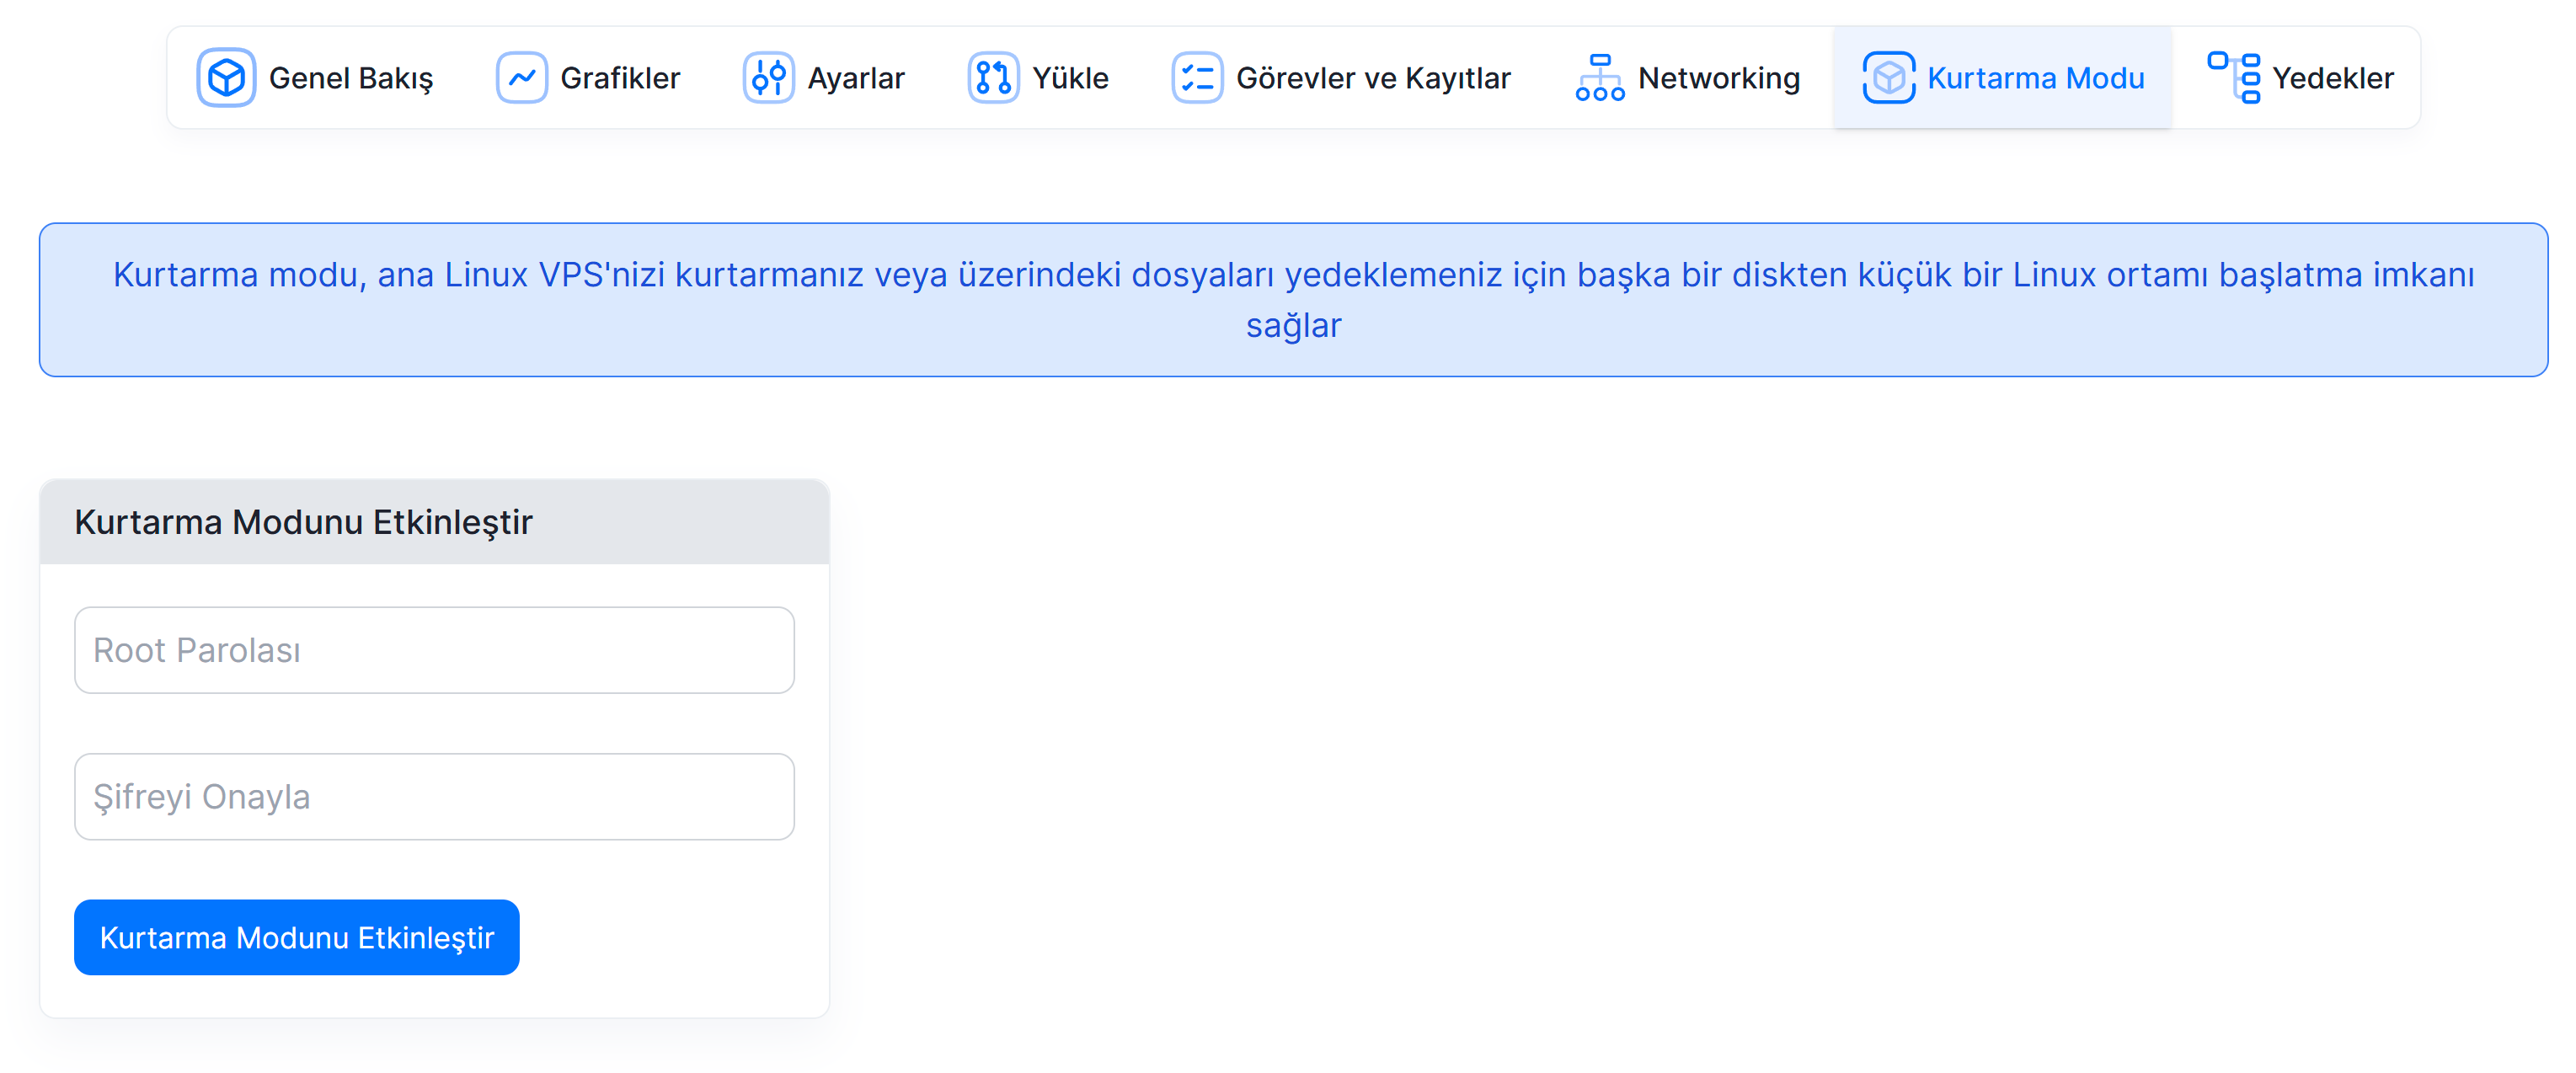Click the Kurtarma Modunu Etkinleştir card header
The height and width of the screenshot is (1073, 2576).
pyautogui.click(x=434, y=522)
